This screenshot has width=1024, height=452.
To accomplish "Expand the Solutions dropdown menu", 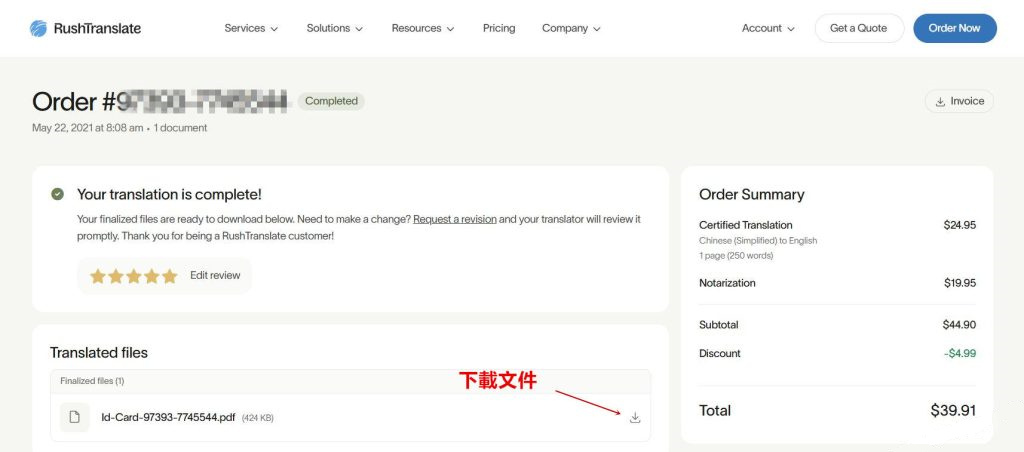I will tap(334, 28).
